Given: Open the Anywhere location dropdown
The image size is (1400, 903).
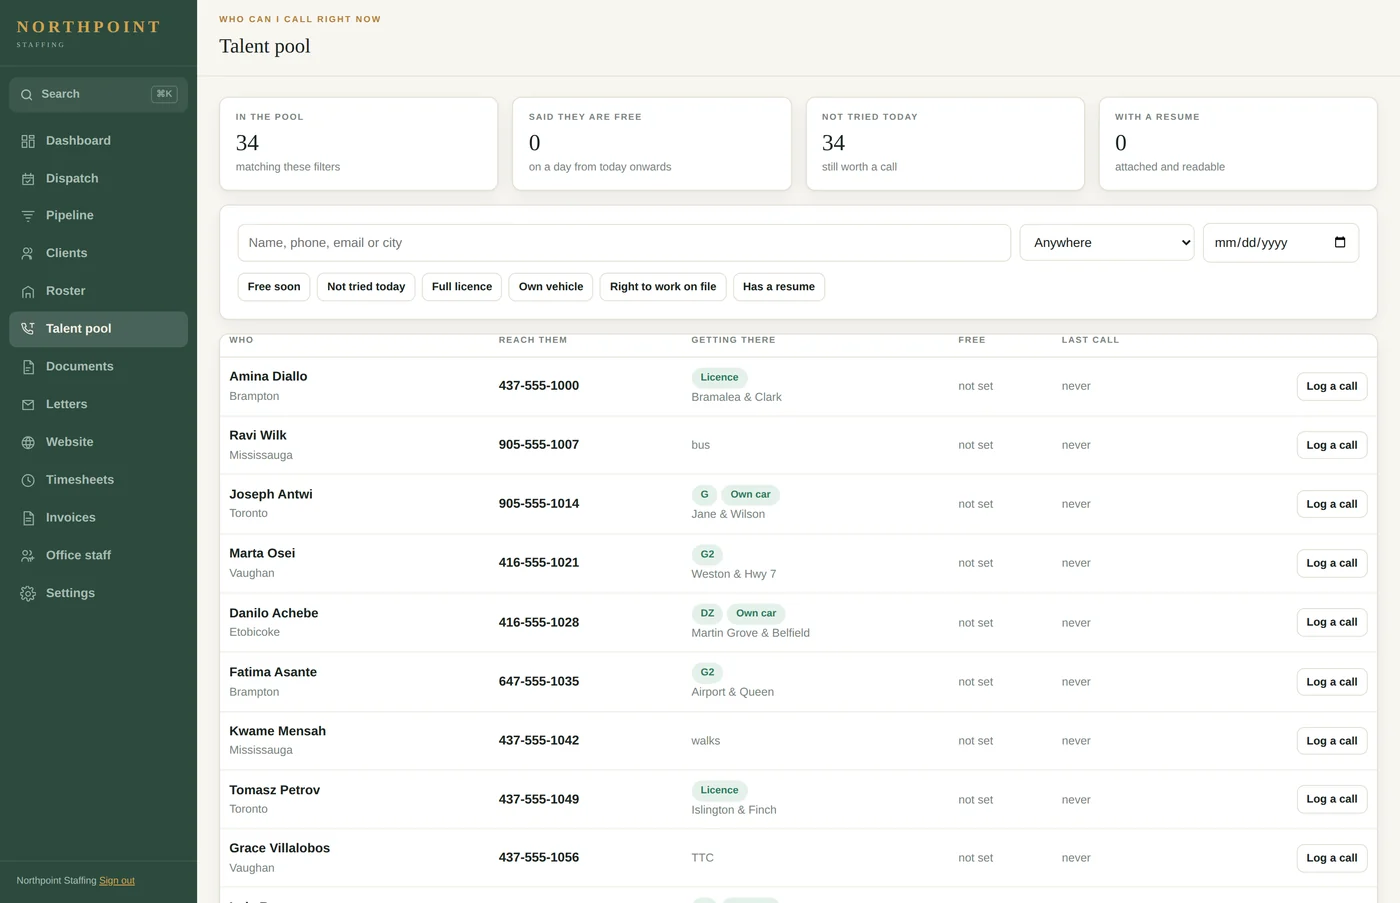Looking at the screenshot, I should tap(1107, 243).
